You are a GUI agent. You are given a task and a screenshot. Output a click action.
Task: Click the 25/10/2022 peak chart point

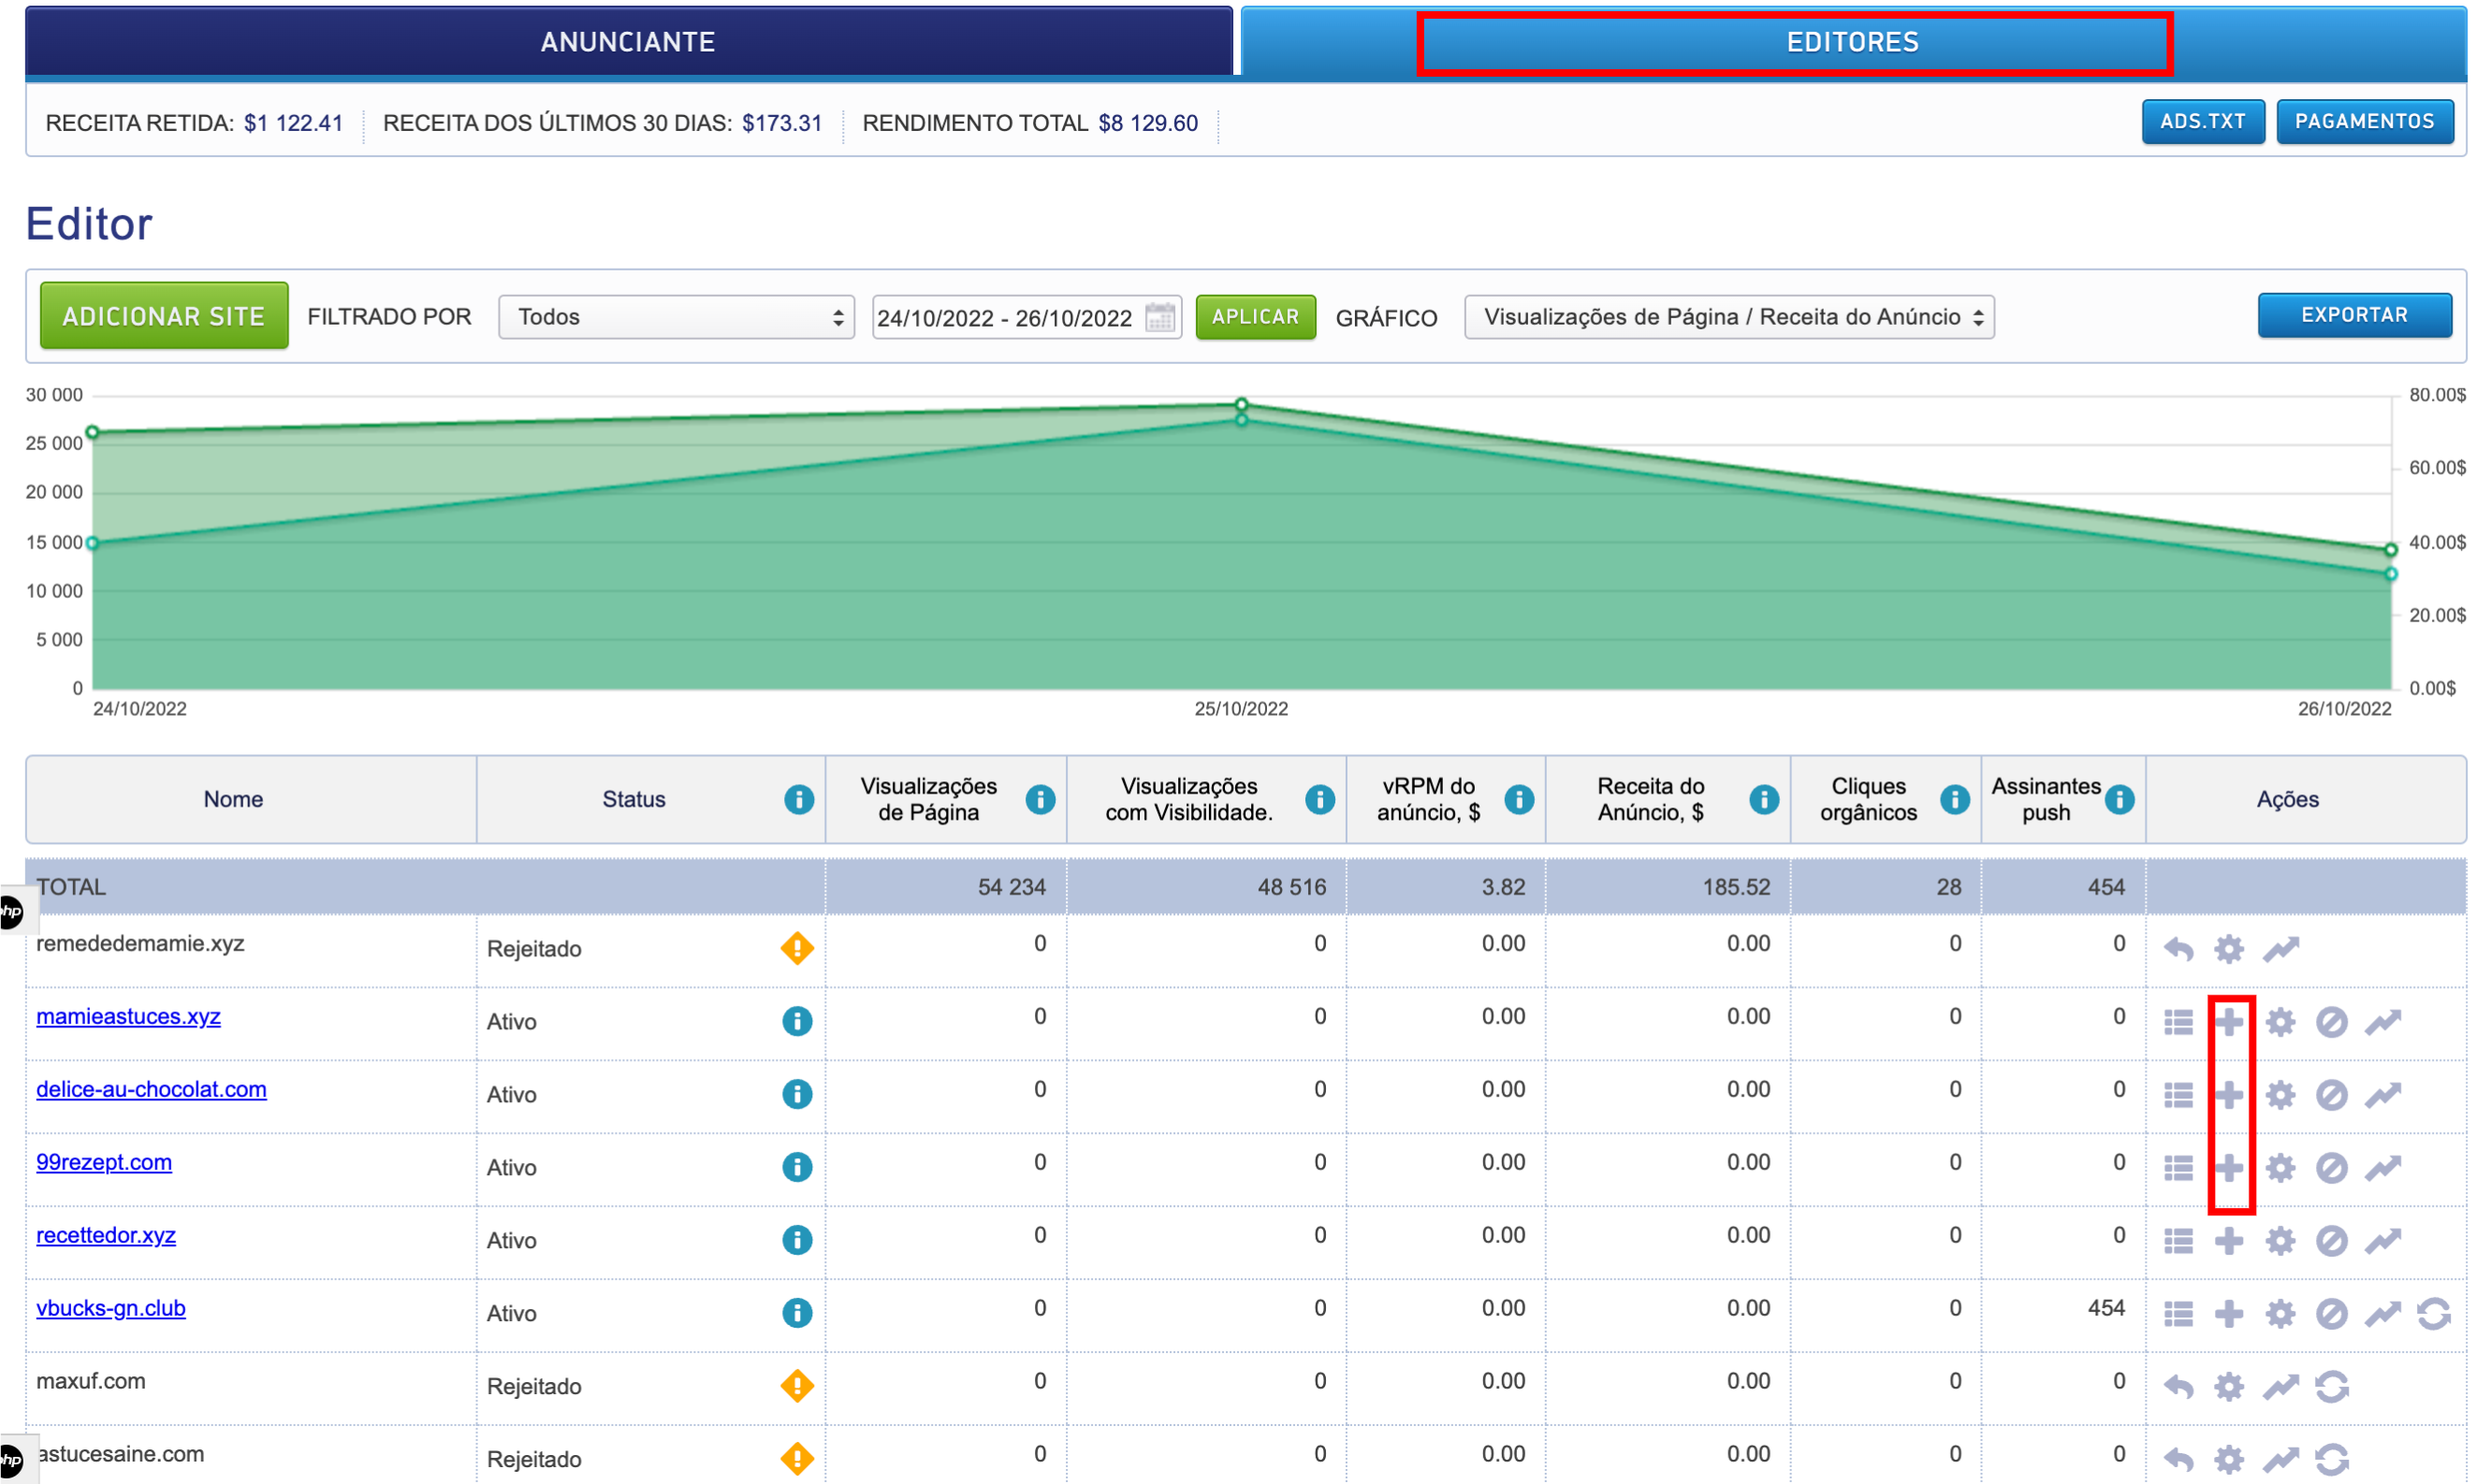tap(1241, 405)
